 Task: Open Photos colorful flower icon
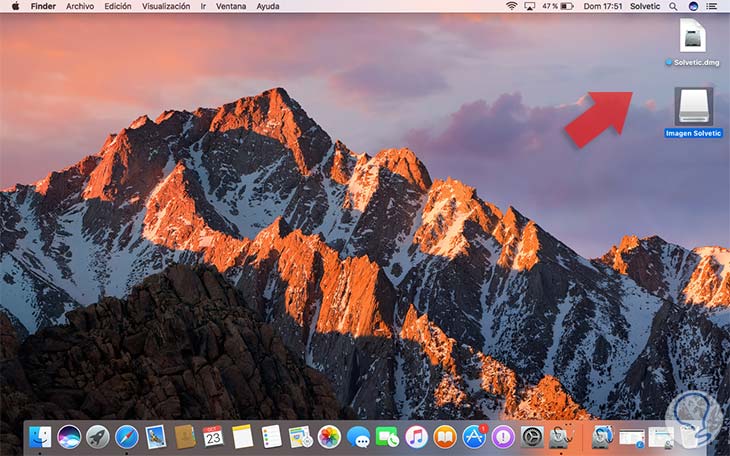pos(329,437)
